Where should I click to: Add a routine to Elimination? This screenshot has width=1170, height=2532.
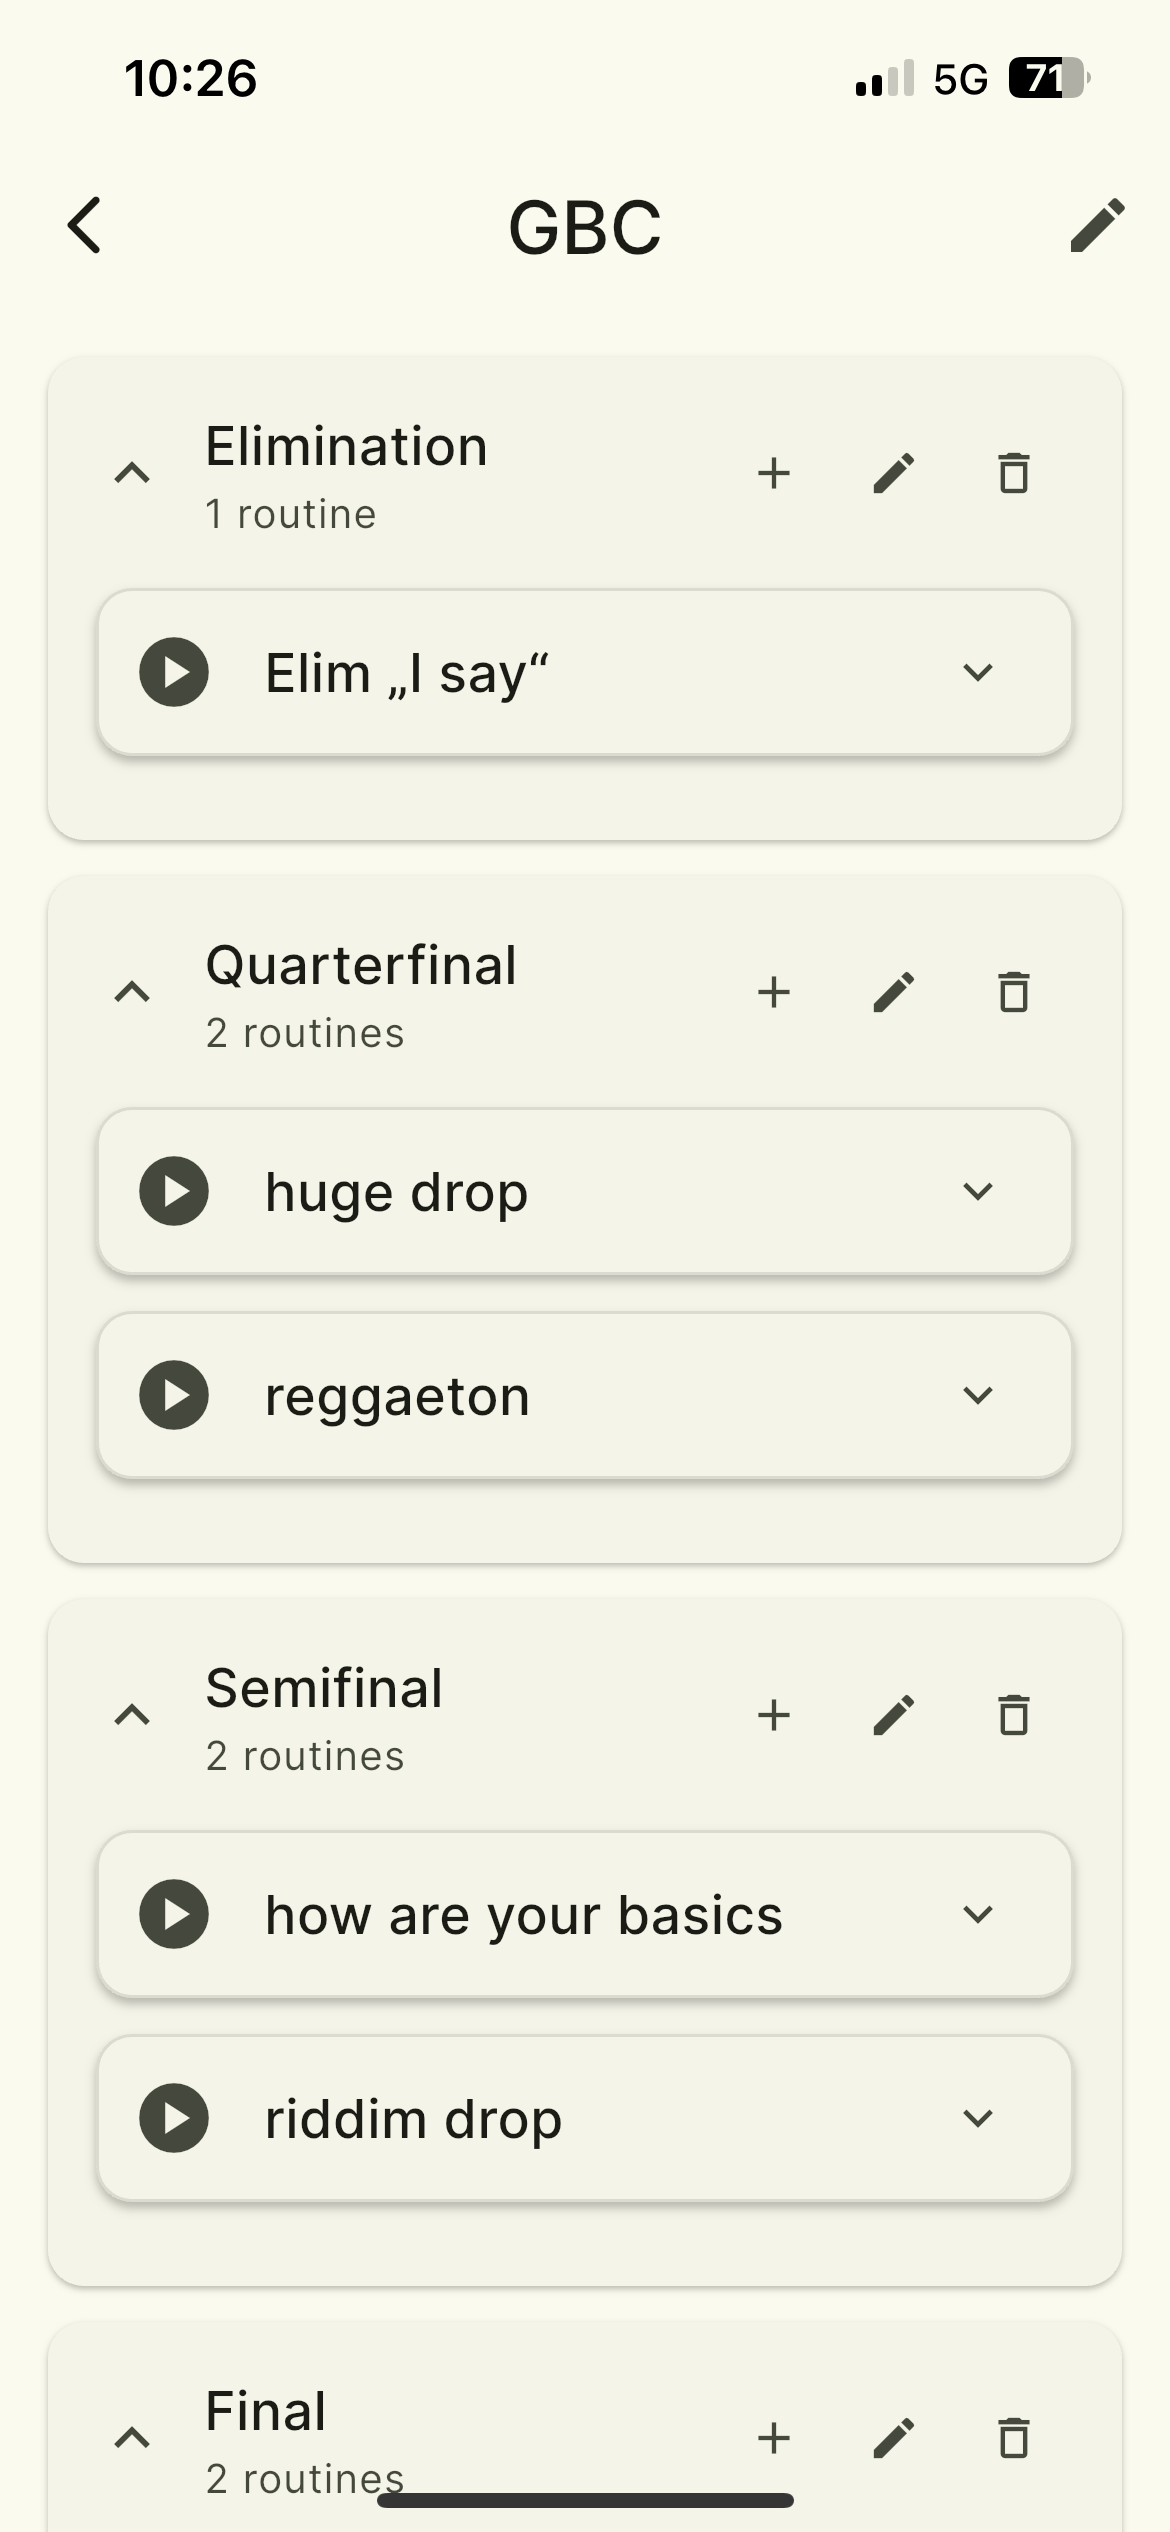[x=774, y=473]
